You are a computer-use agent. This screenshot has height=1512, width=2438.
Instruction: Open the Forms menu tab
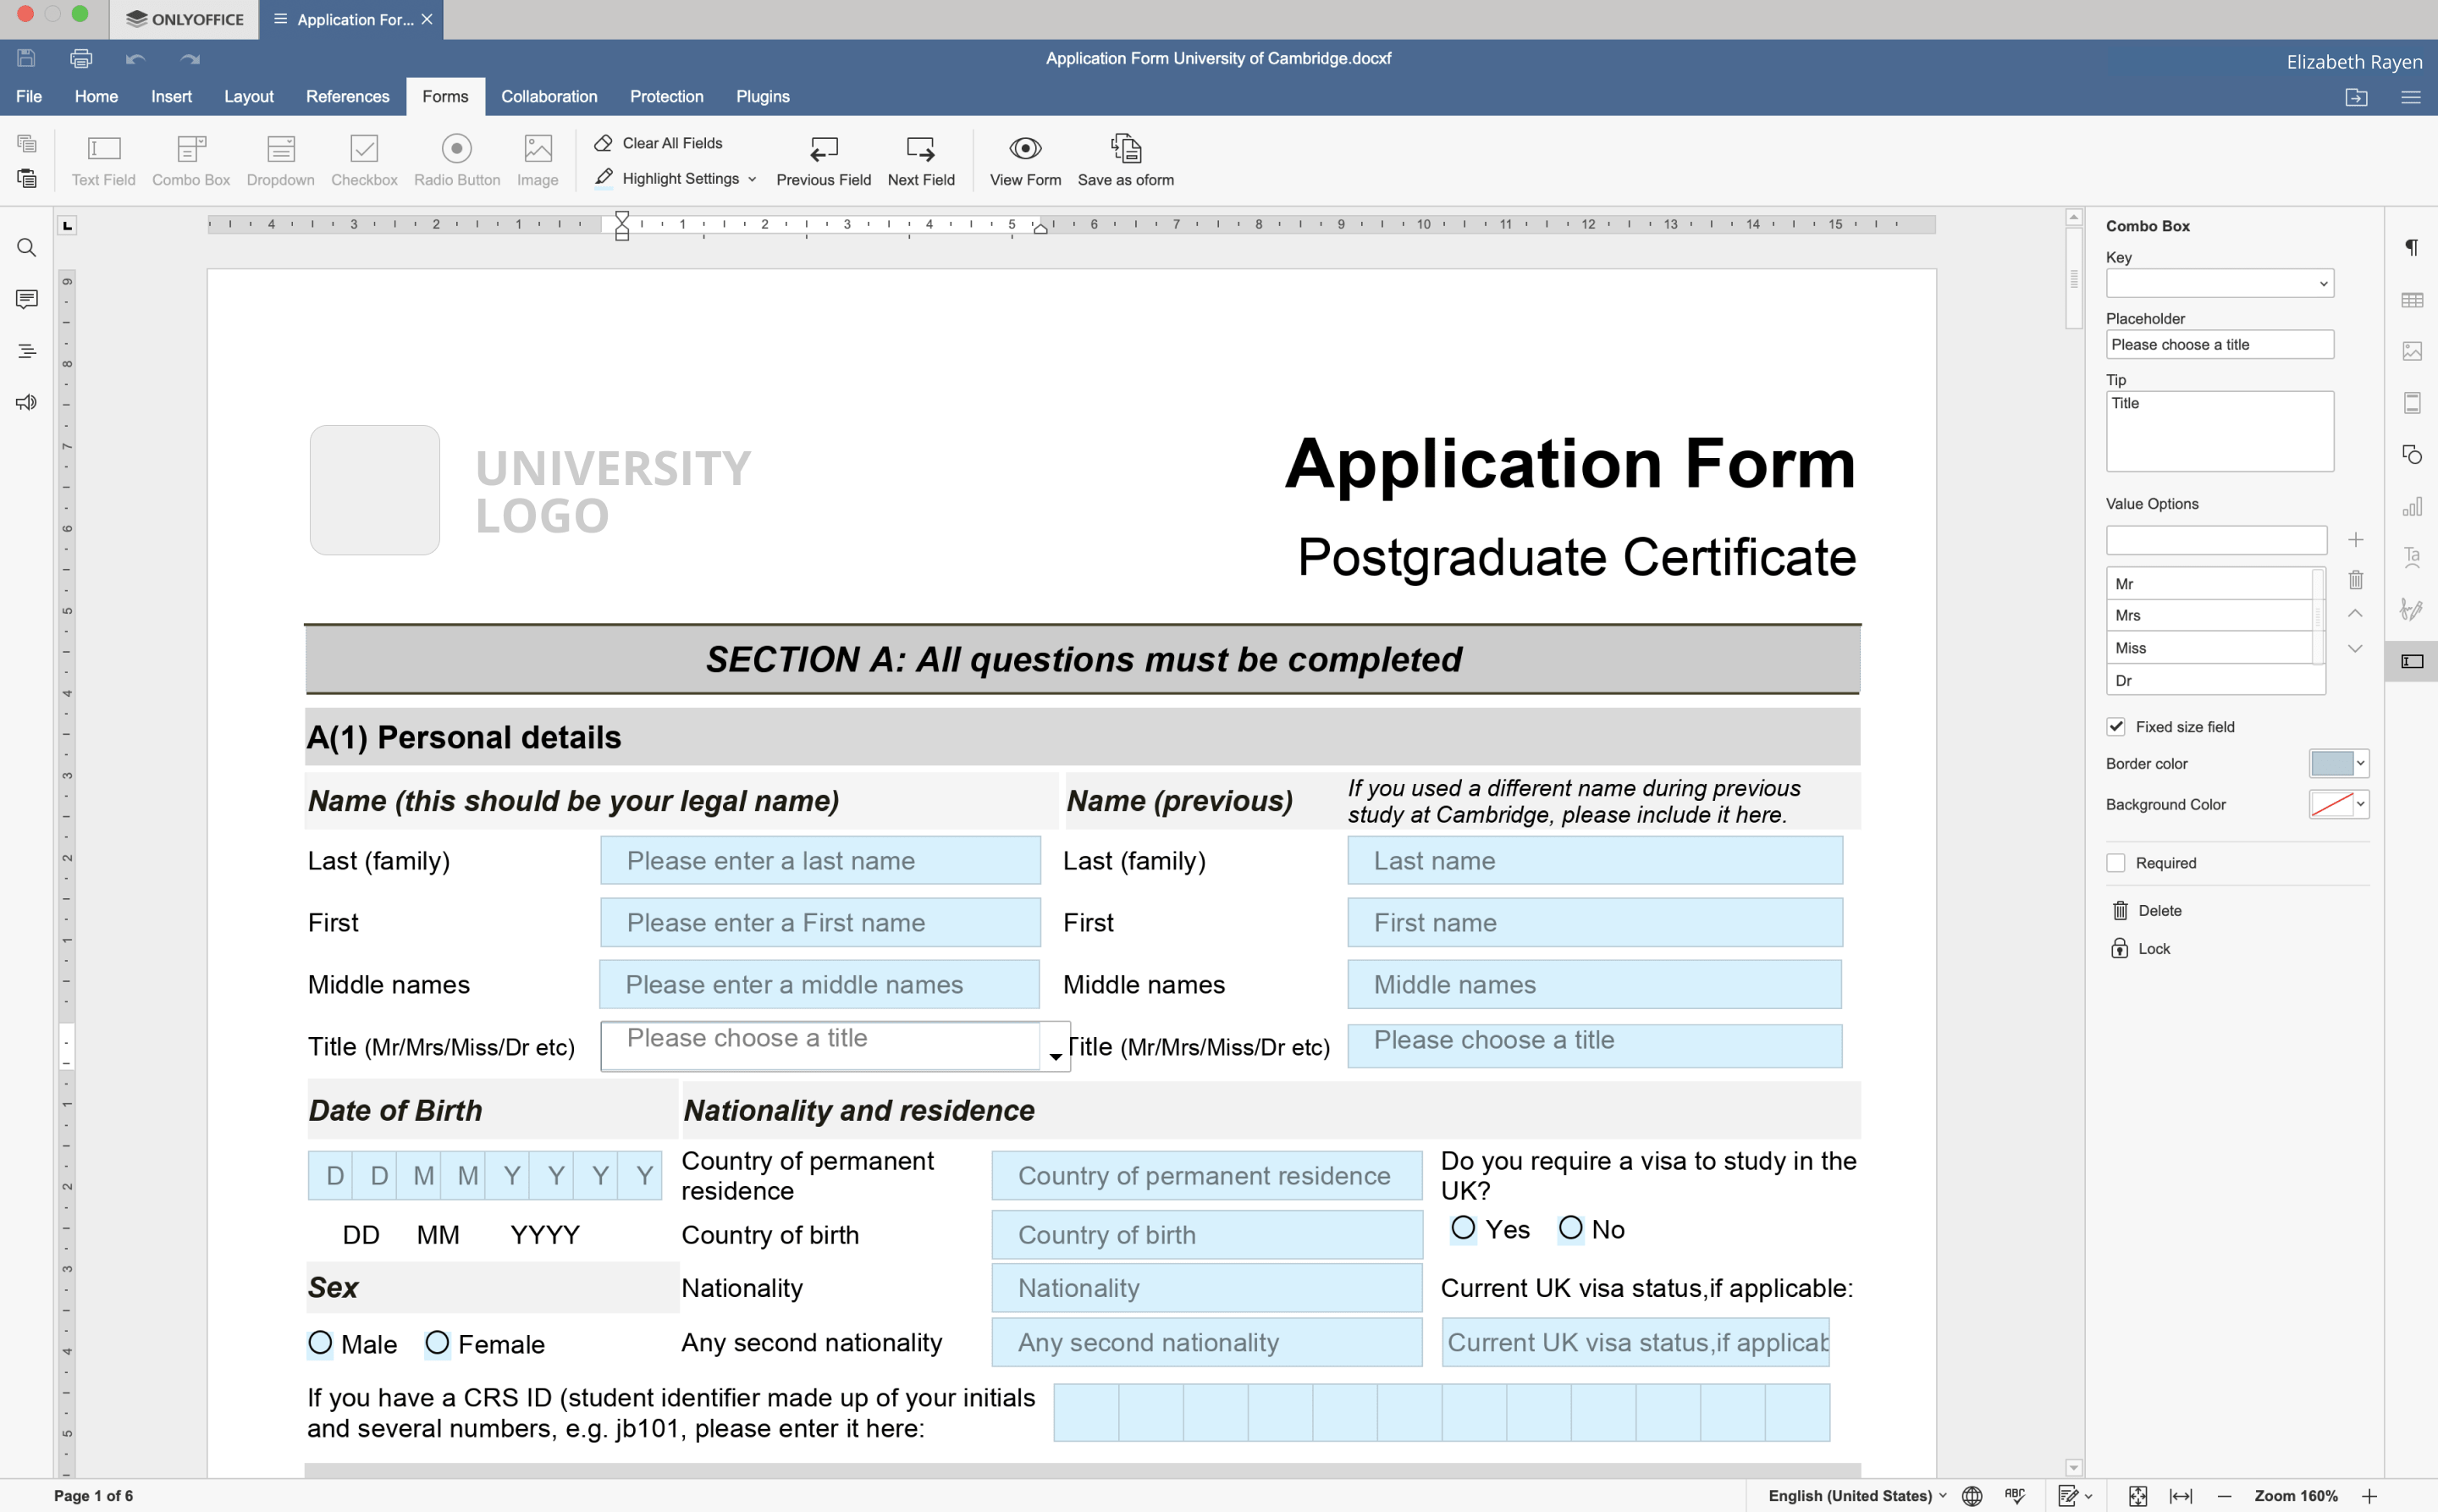tap(446, 96)
